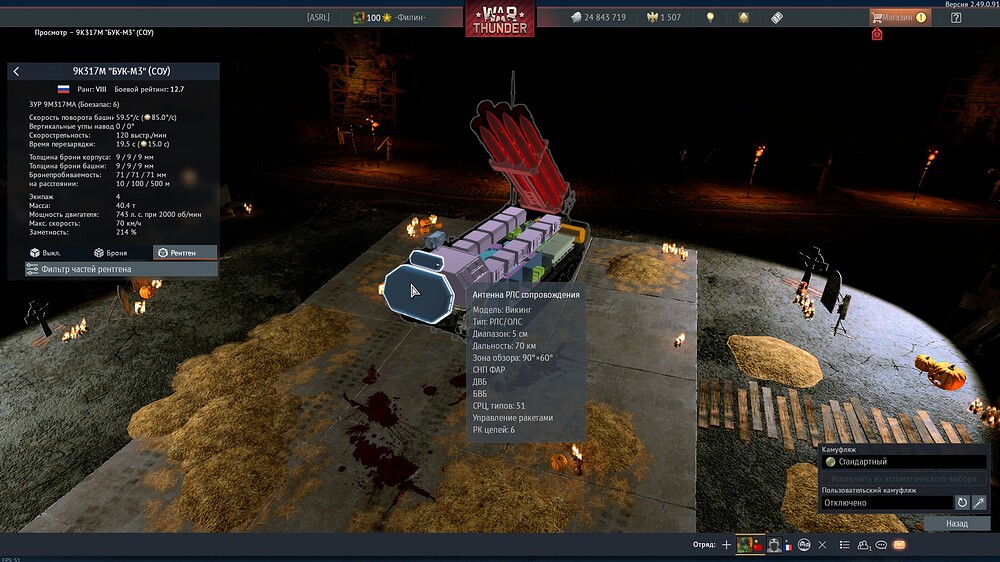Image resolution: width=1000 pixels, height=562 pixels.
Task: Open the chat bubble icon
Action: [x=881, y=545]
